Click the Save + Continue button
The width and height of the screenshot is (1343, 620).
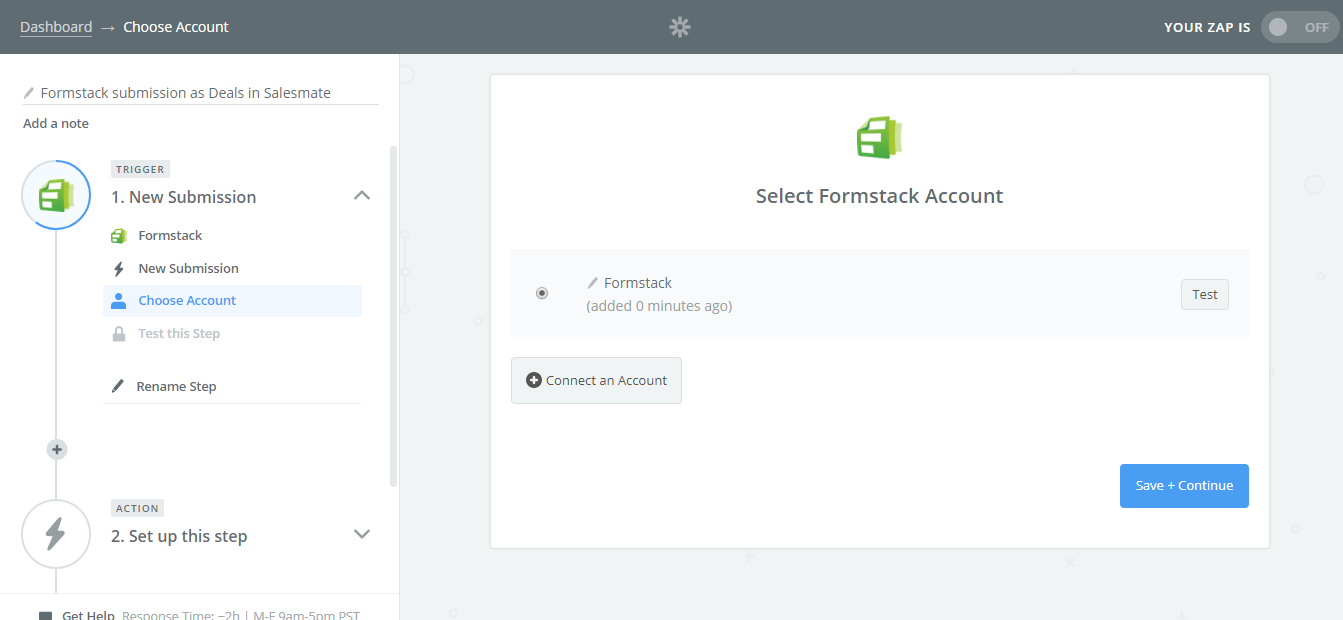pyautogui.click(x=1184, y=486)
